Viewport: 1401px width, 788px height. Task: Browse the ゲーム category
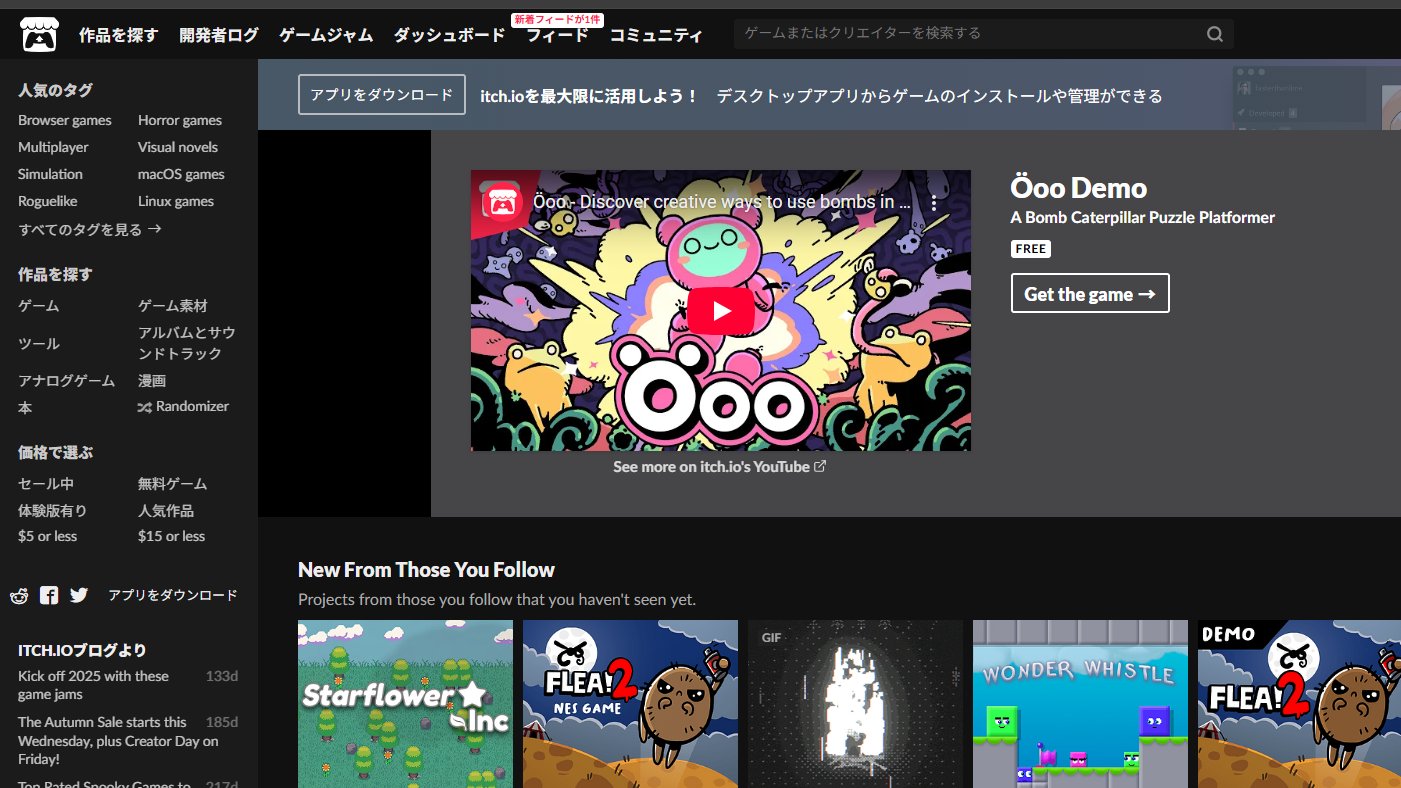tap(39, 306)
